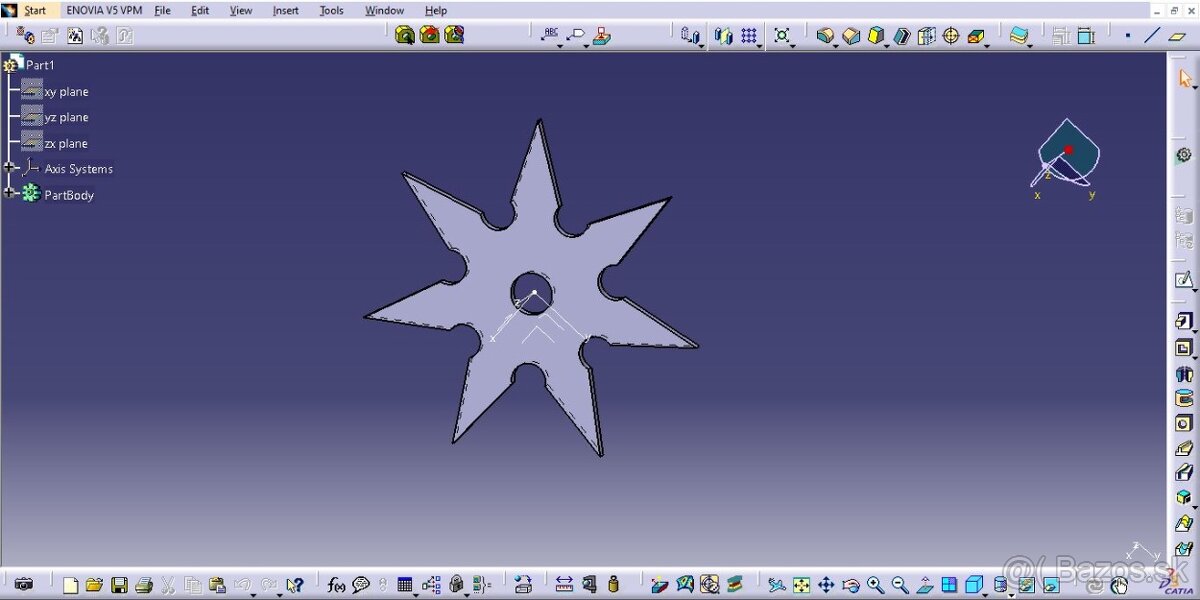Click the Print icon
Viewport: 1200px width, 600px height.
coord(143,585)
